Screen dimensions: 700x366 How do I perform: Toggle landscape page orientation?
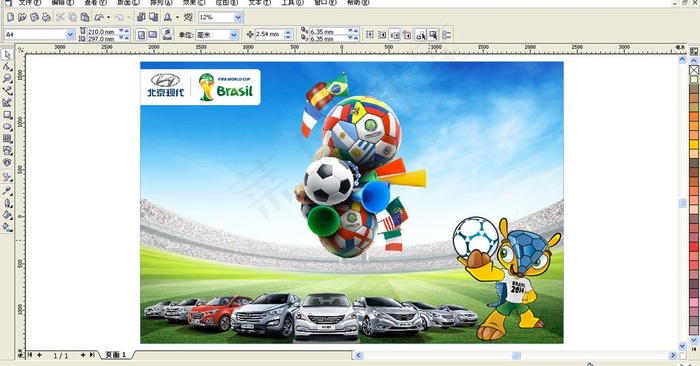click(x=153, y=34)
